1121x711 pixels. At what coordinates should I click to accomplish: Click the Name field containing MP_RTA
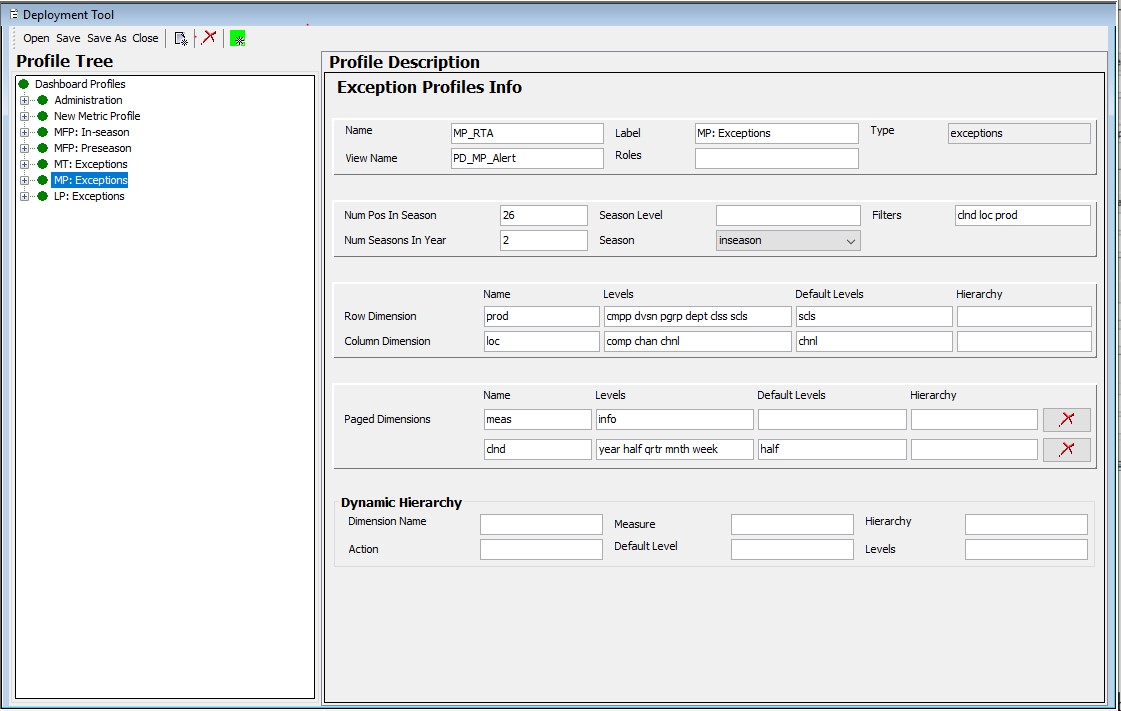(x=527, y=134)
